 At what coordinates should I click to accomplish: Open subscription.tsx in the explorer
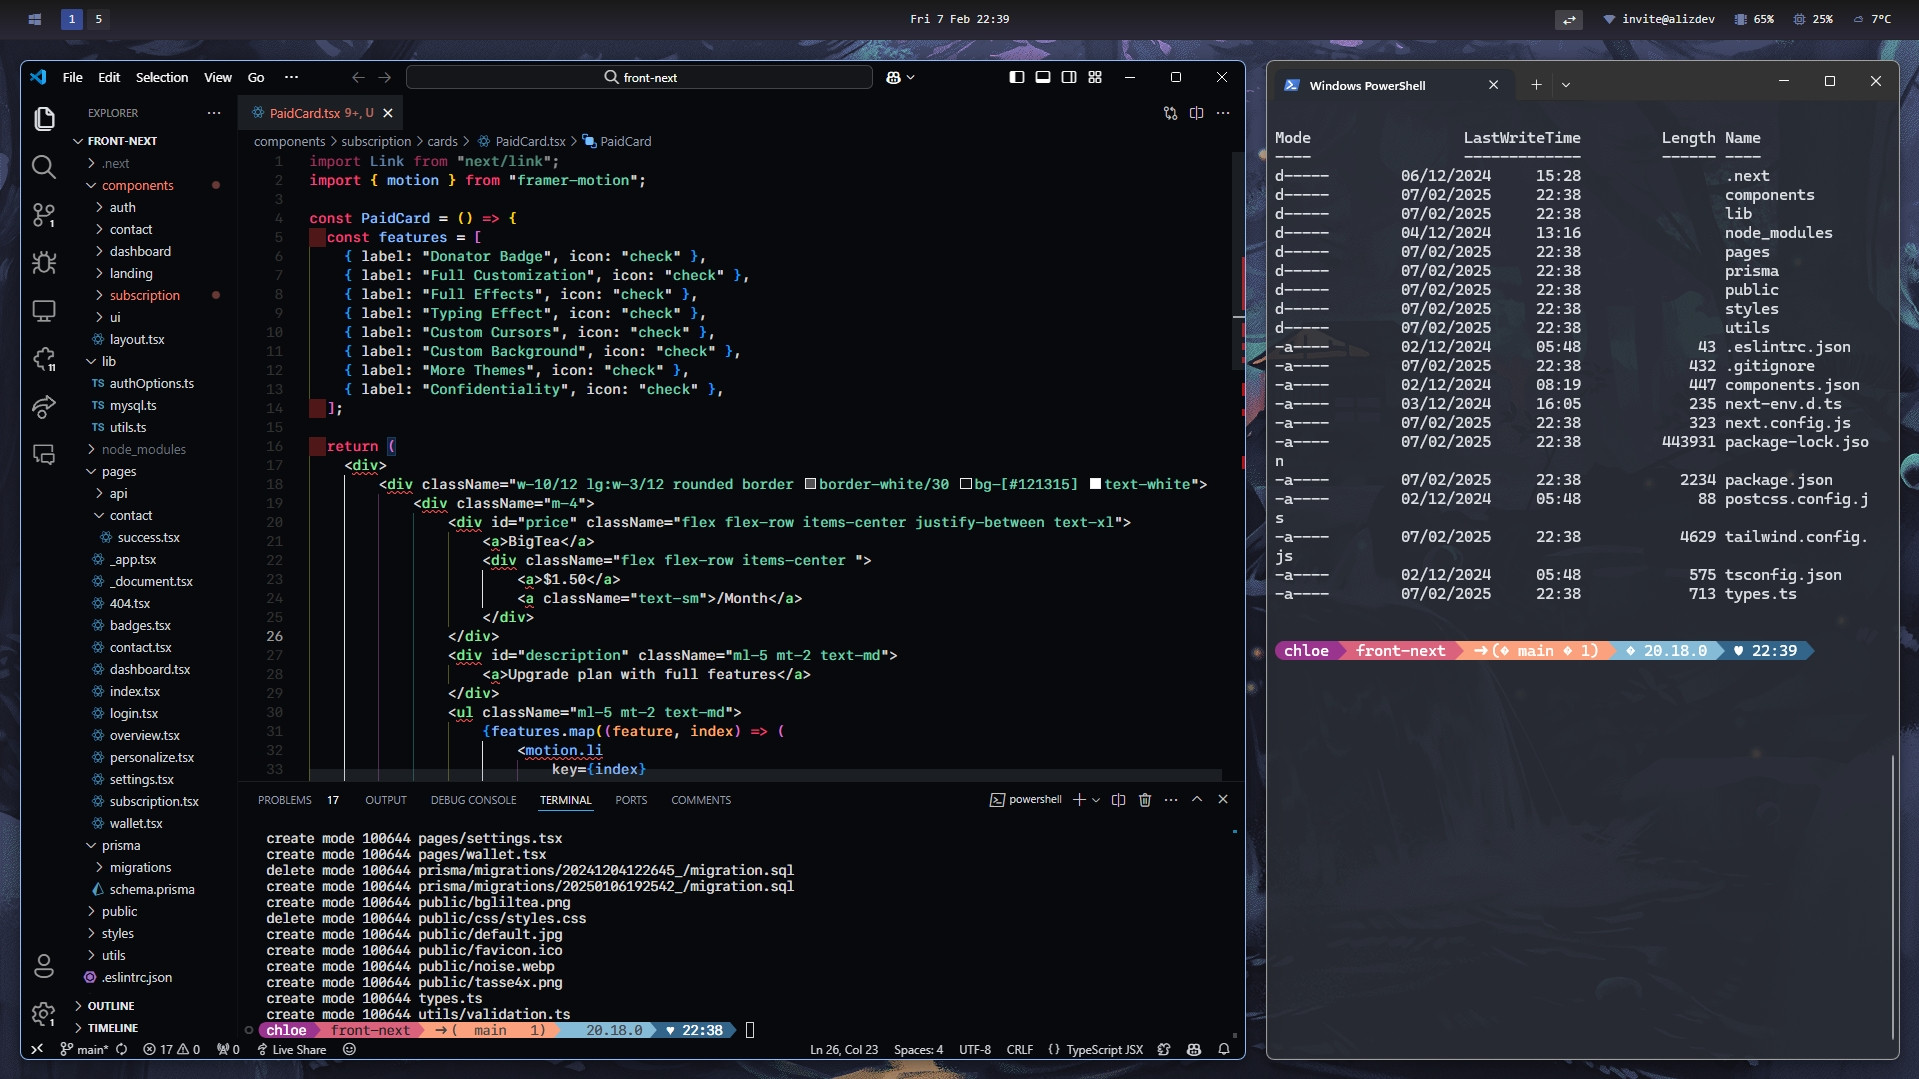point(154,801)
